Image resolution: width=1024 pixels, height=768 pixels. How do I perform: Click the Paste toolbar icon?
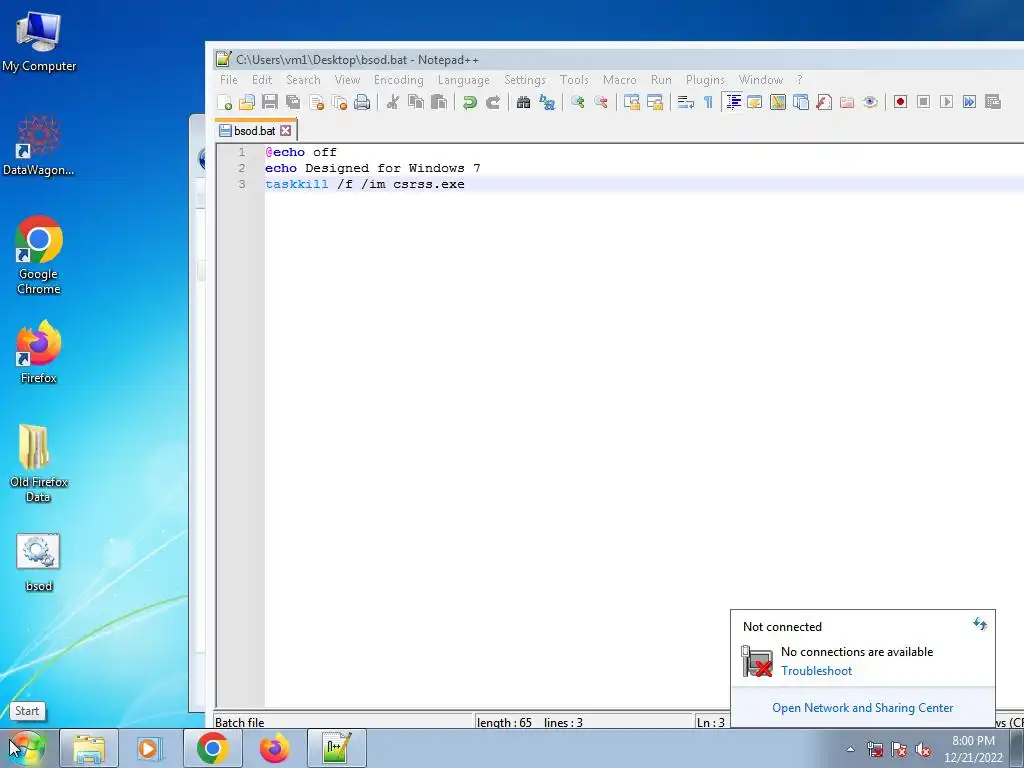click(x=440, y=102)
